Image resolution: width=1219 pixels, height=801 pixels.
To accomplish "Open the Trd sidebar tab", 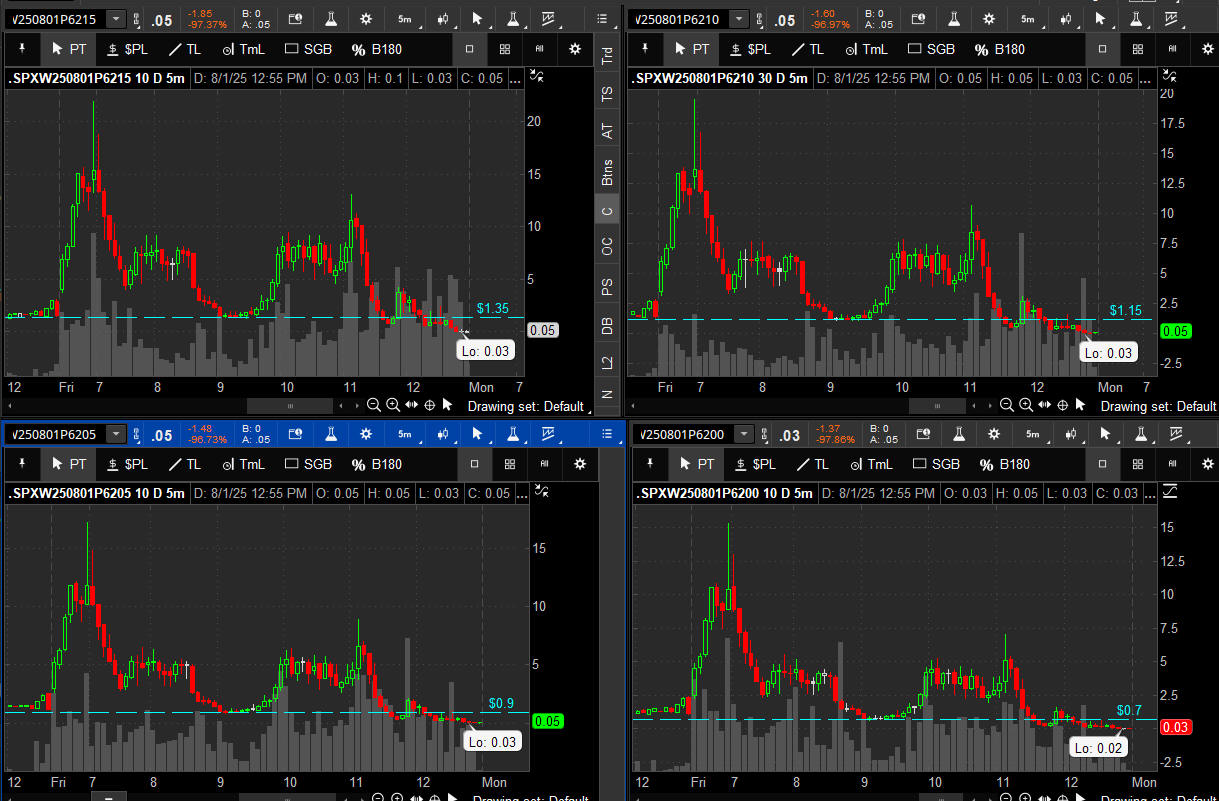I will (x=606, y=57).
